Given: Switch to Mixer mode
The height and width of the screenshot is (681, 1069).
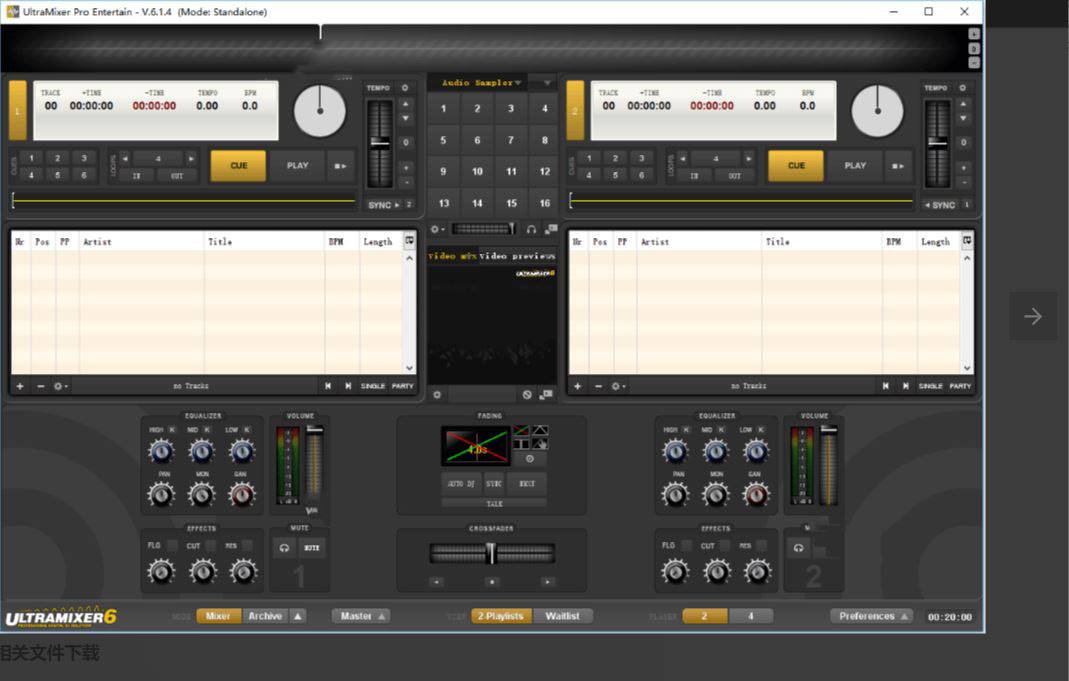Looking at the screenshot, I should pyautogui.click(x=218, y=616).
